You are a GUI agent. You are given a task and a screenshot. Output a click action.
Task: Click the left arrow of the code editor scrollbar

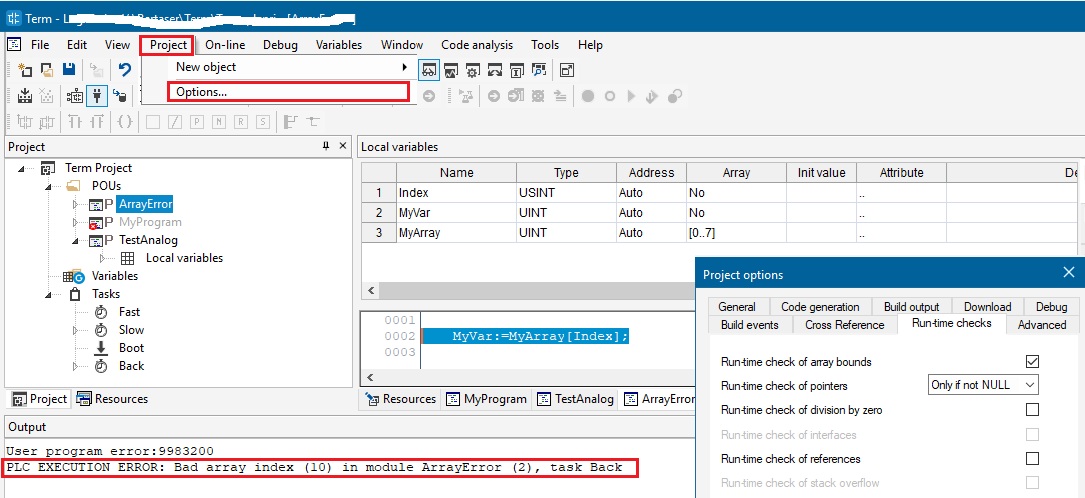point(370,378)
